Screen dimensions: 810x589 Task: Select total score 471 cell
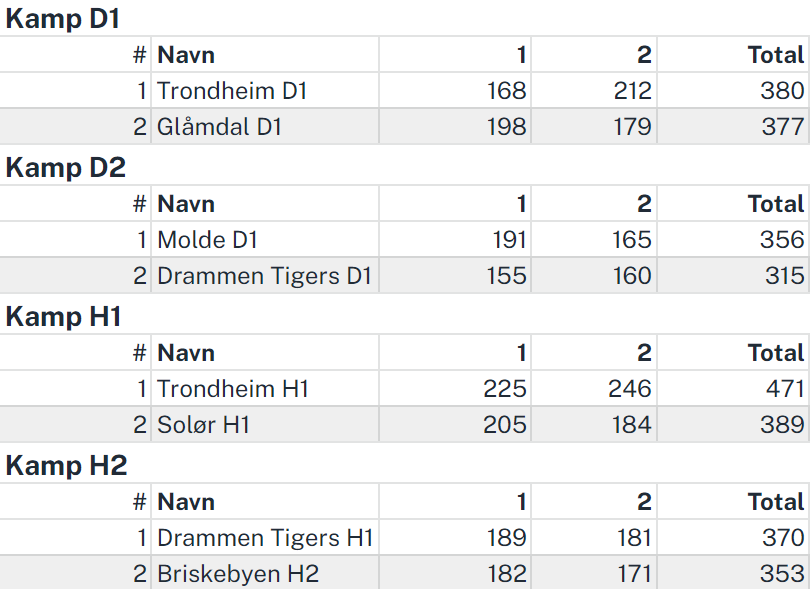(785, 389)
